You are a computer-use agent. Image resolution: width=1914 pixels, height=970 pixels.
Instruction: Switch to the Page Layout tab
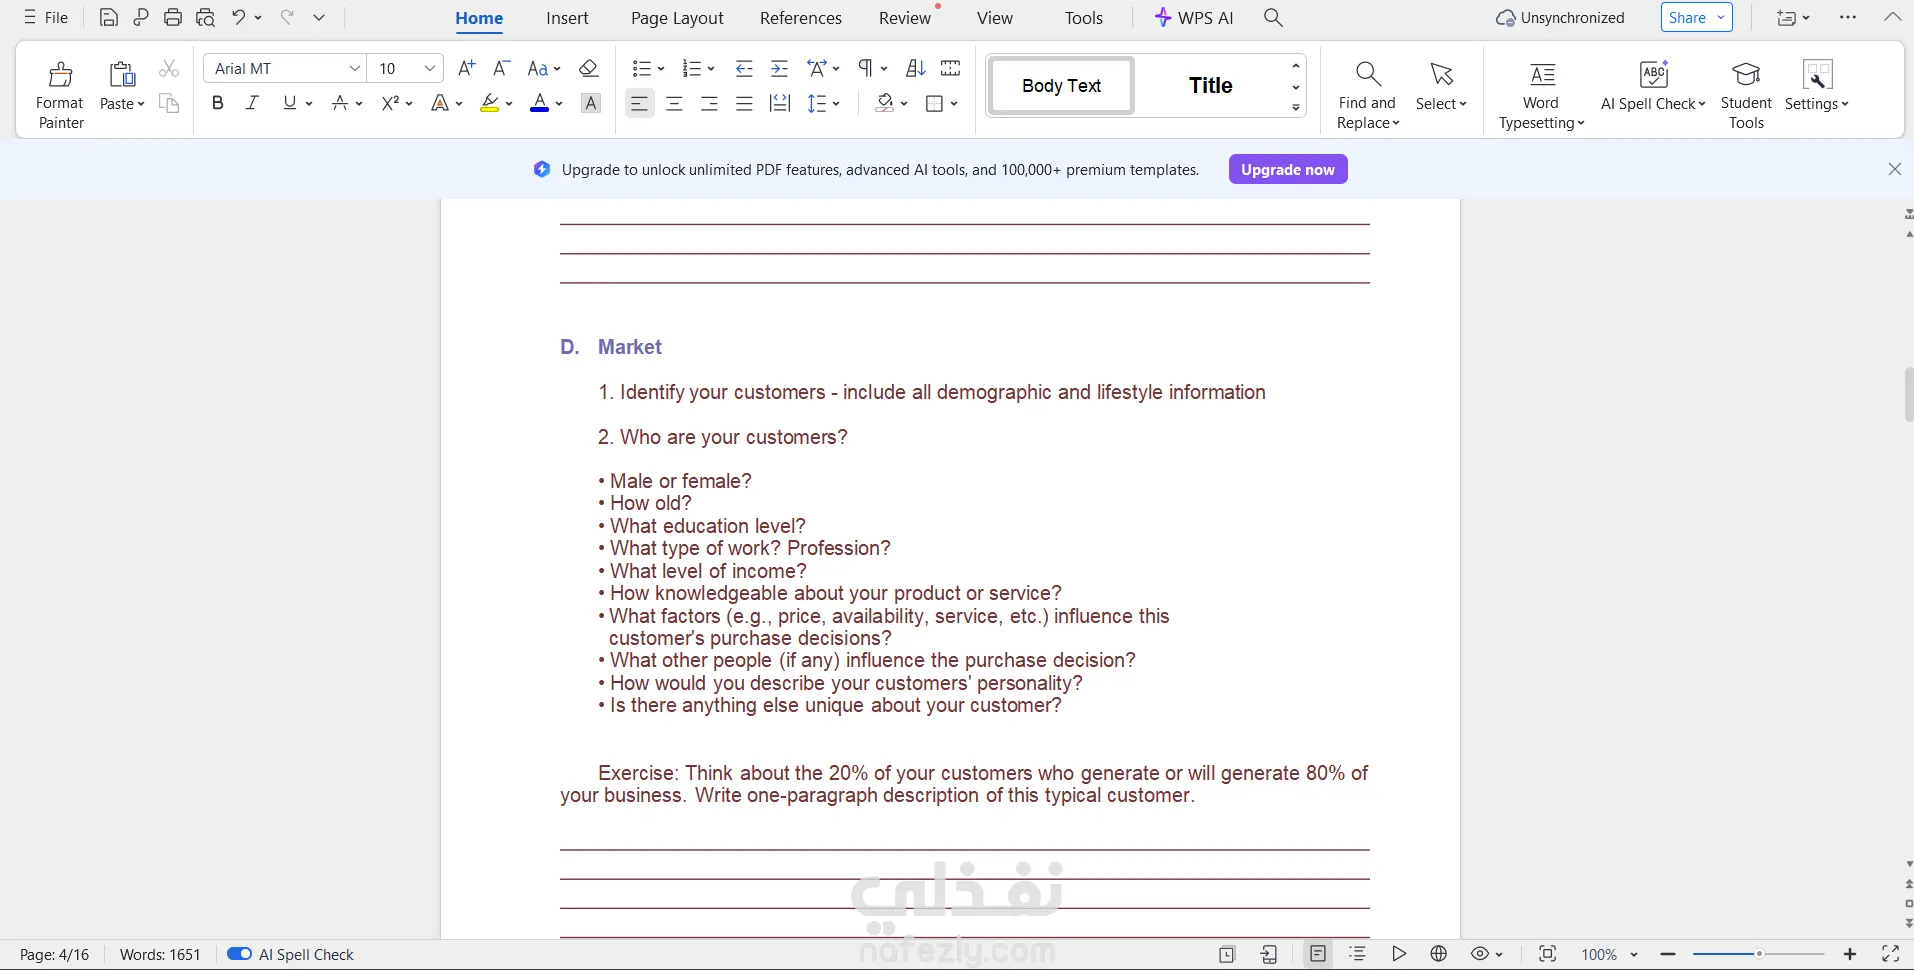[x=677, y=18]
